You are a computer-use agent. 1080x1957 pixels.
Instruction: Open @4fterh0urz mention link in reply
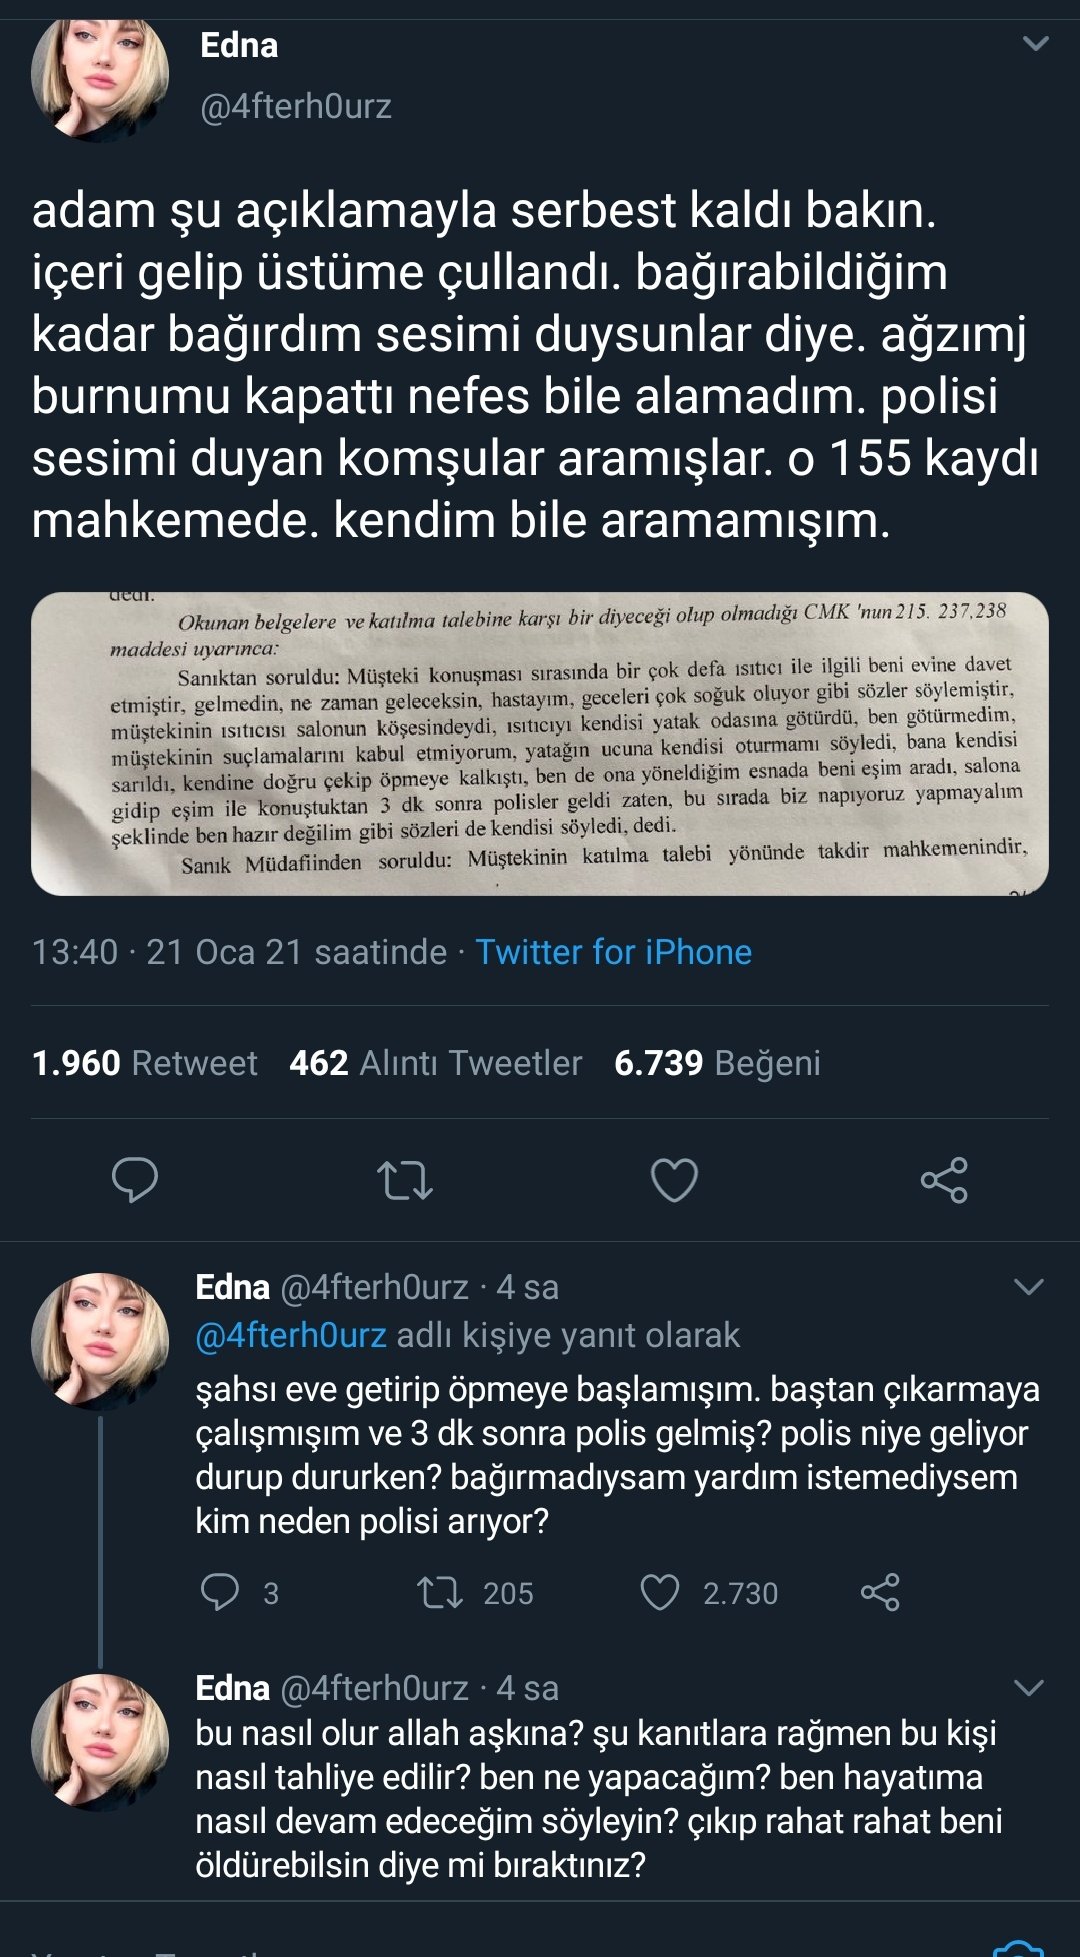coord(291,1335)
